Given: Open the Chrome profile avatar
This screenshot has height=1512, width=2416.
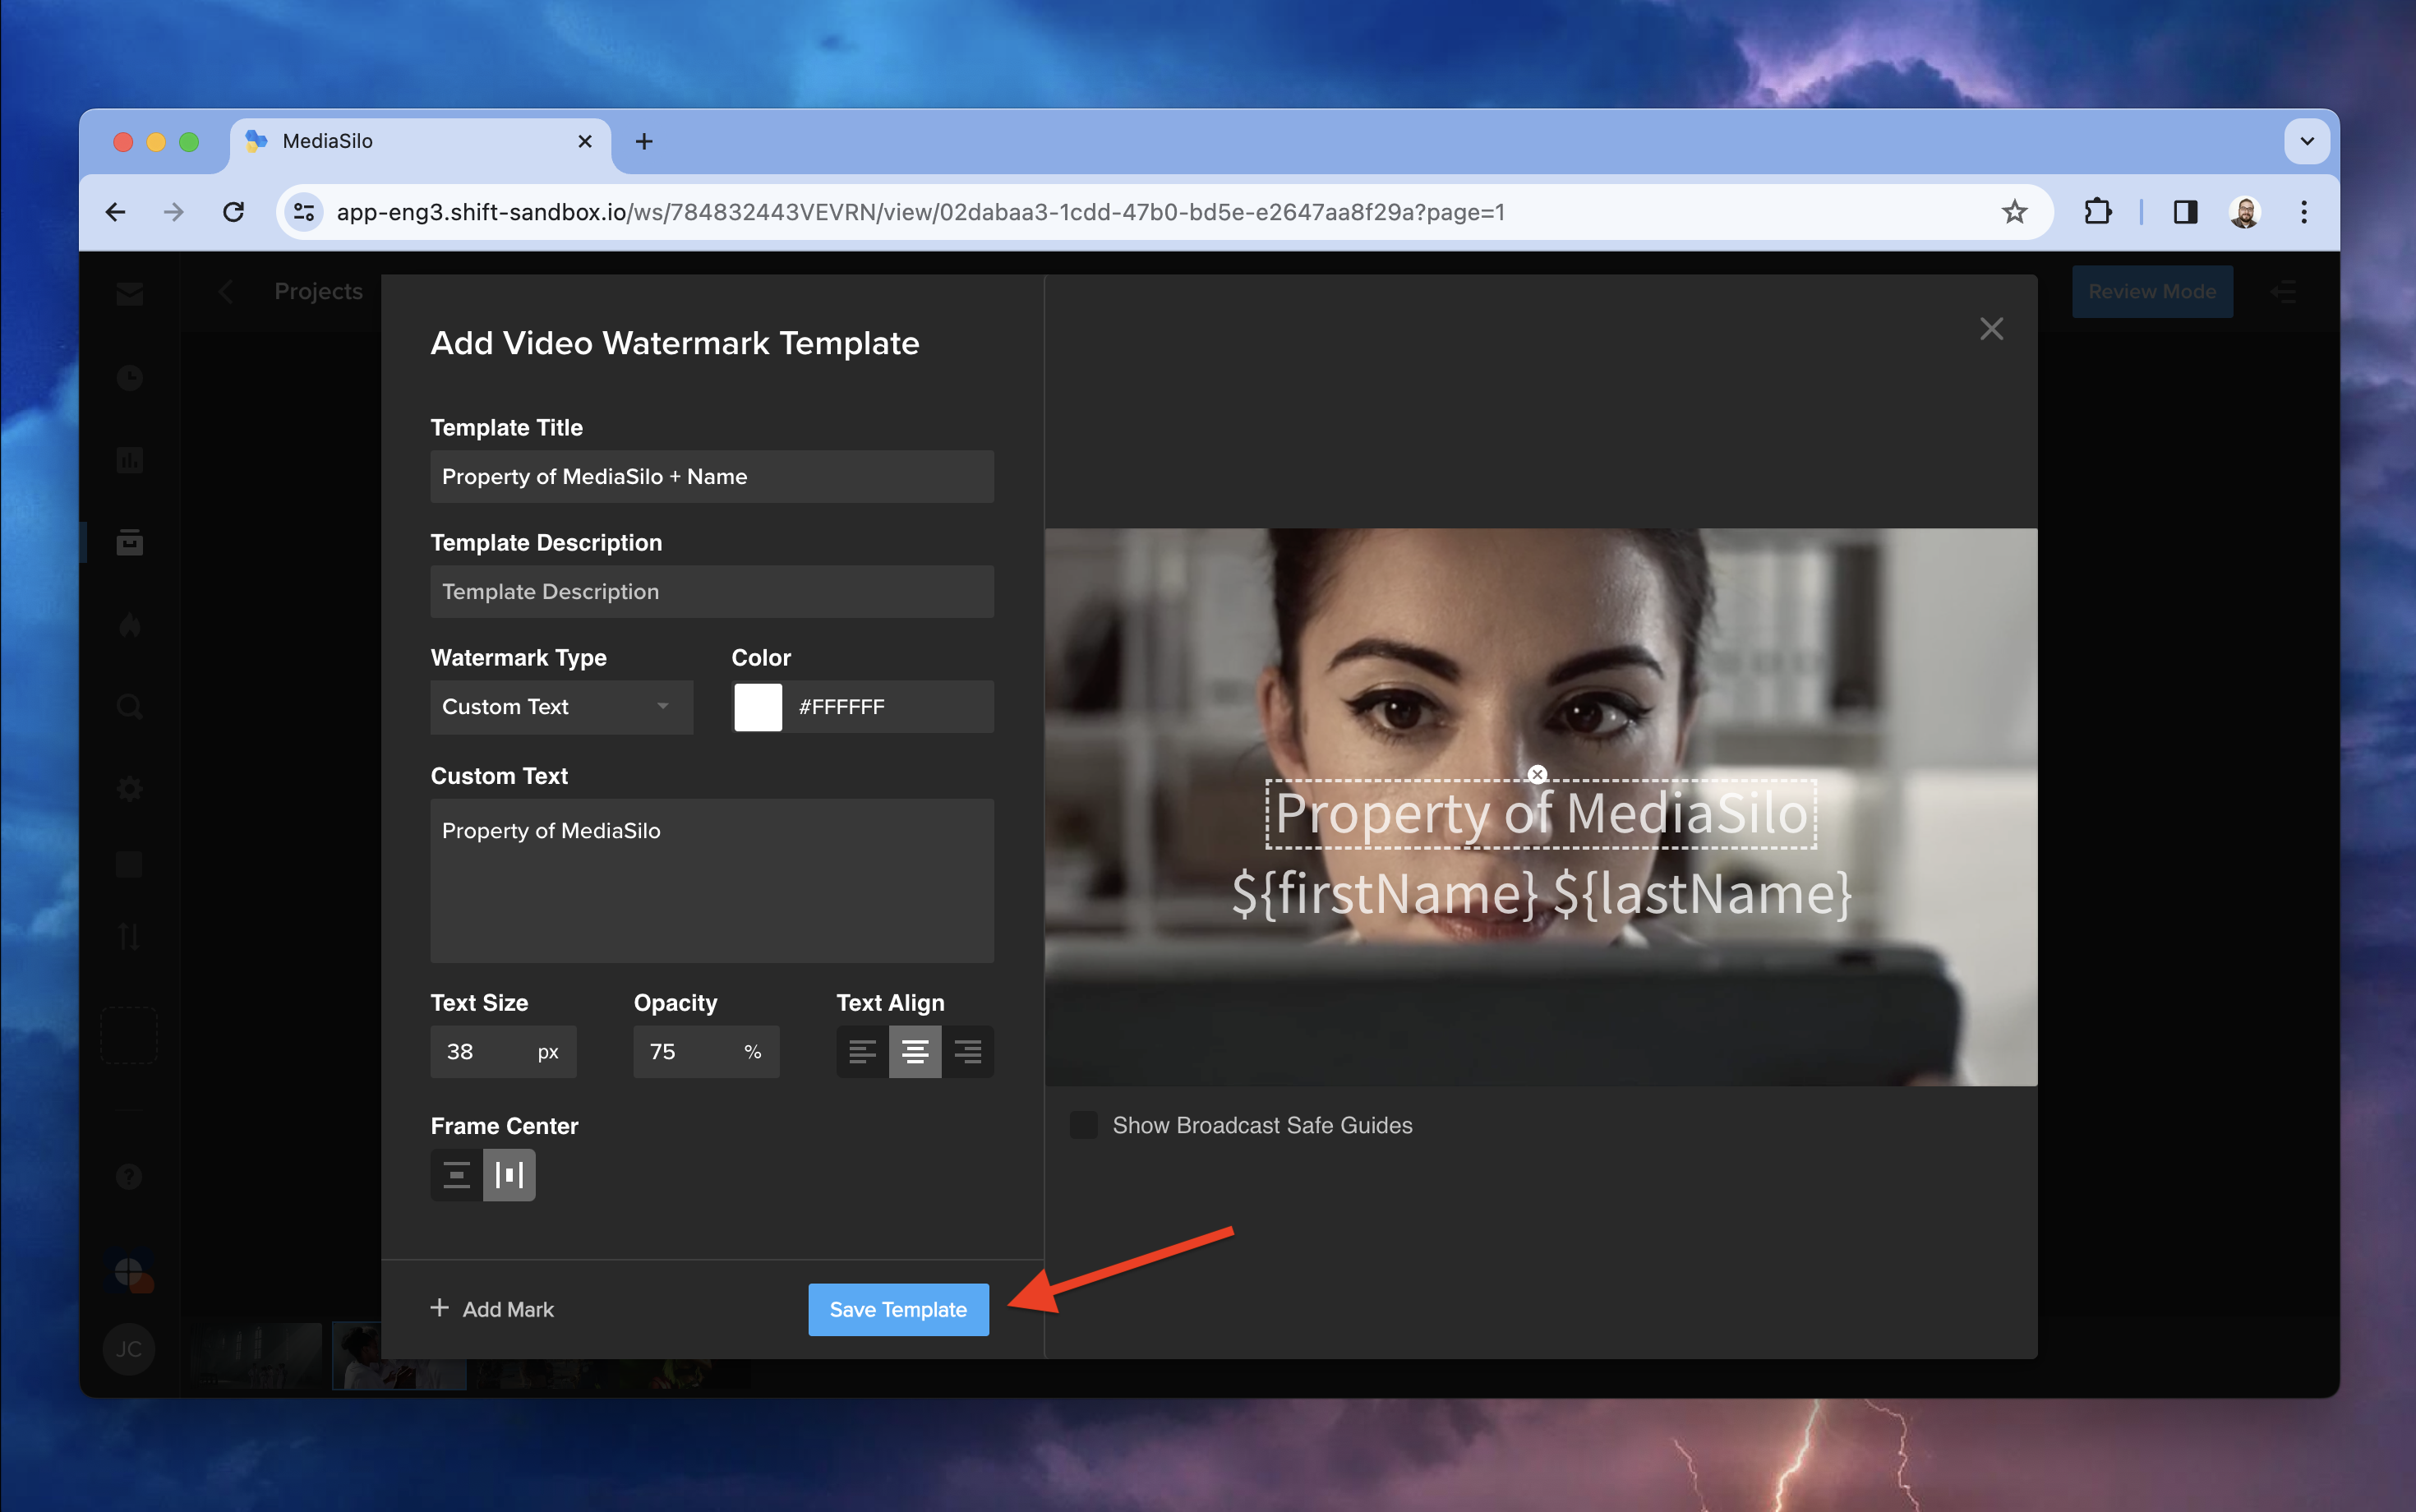Looking at the screenshot, I should [x=2245, y=212].
